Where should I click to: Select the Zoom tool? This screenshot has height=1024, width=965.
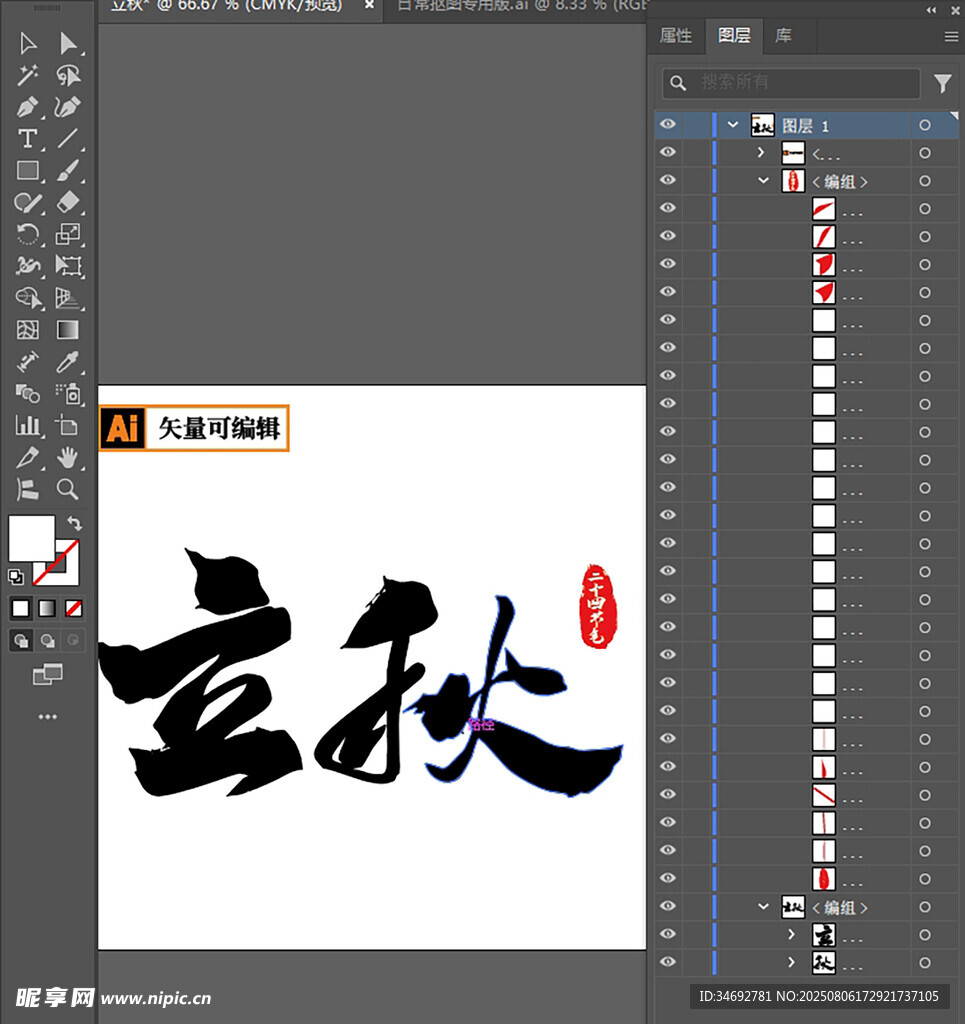68,489
